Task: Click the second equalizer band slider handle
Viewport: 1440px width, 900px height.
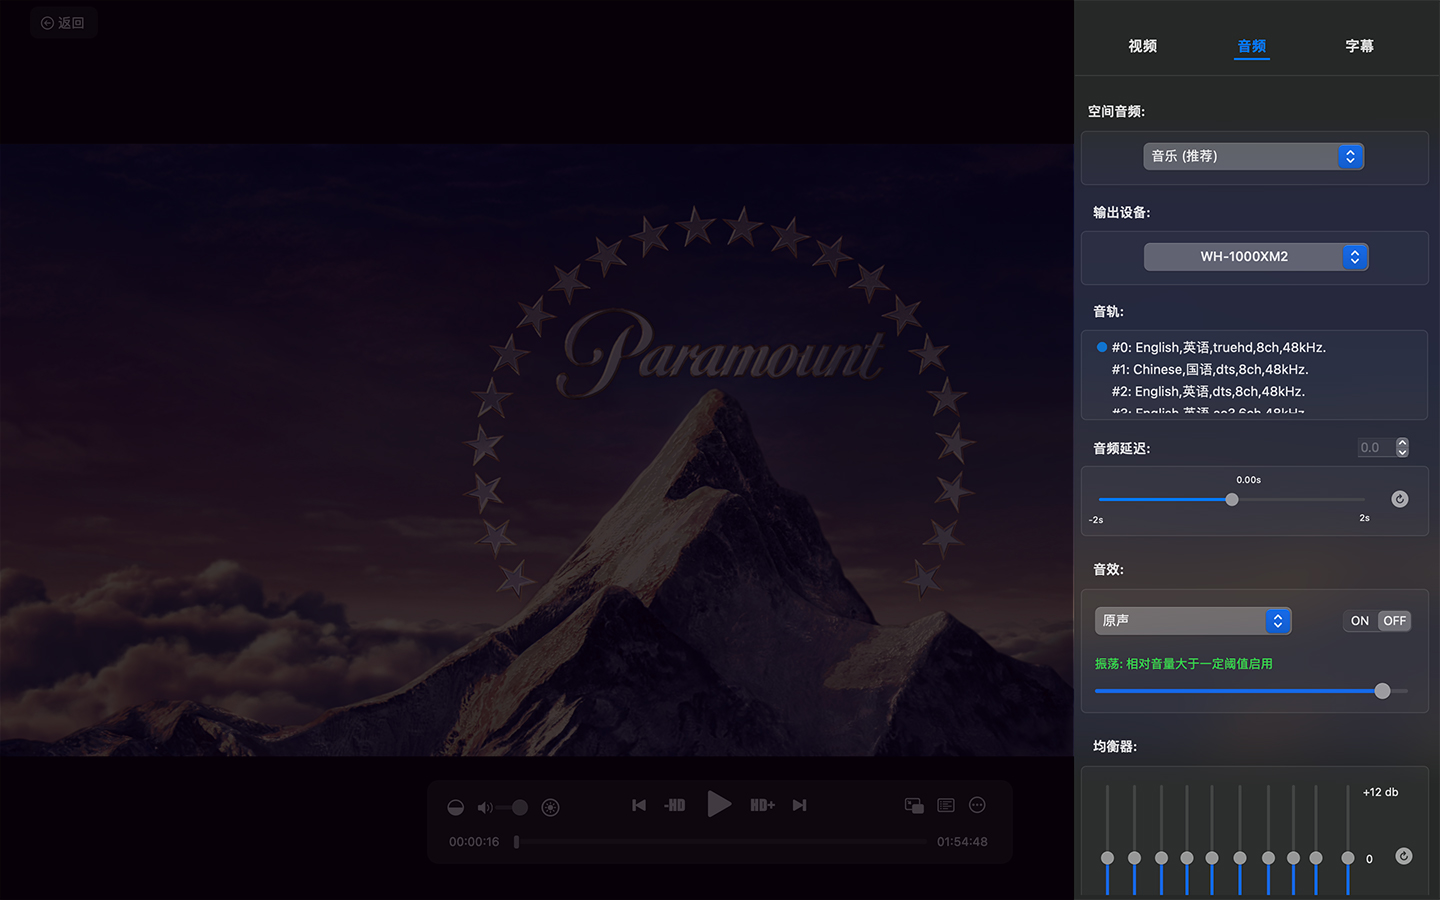Action: [1134, 858]
